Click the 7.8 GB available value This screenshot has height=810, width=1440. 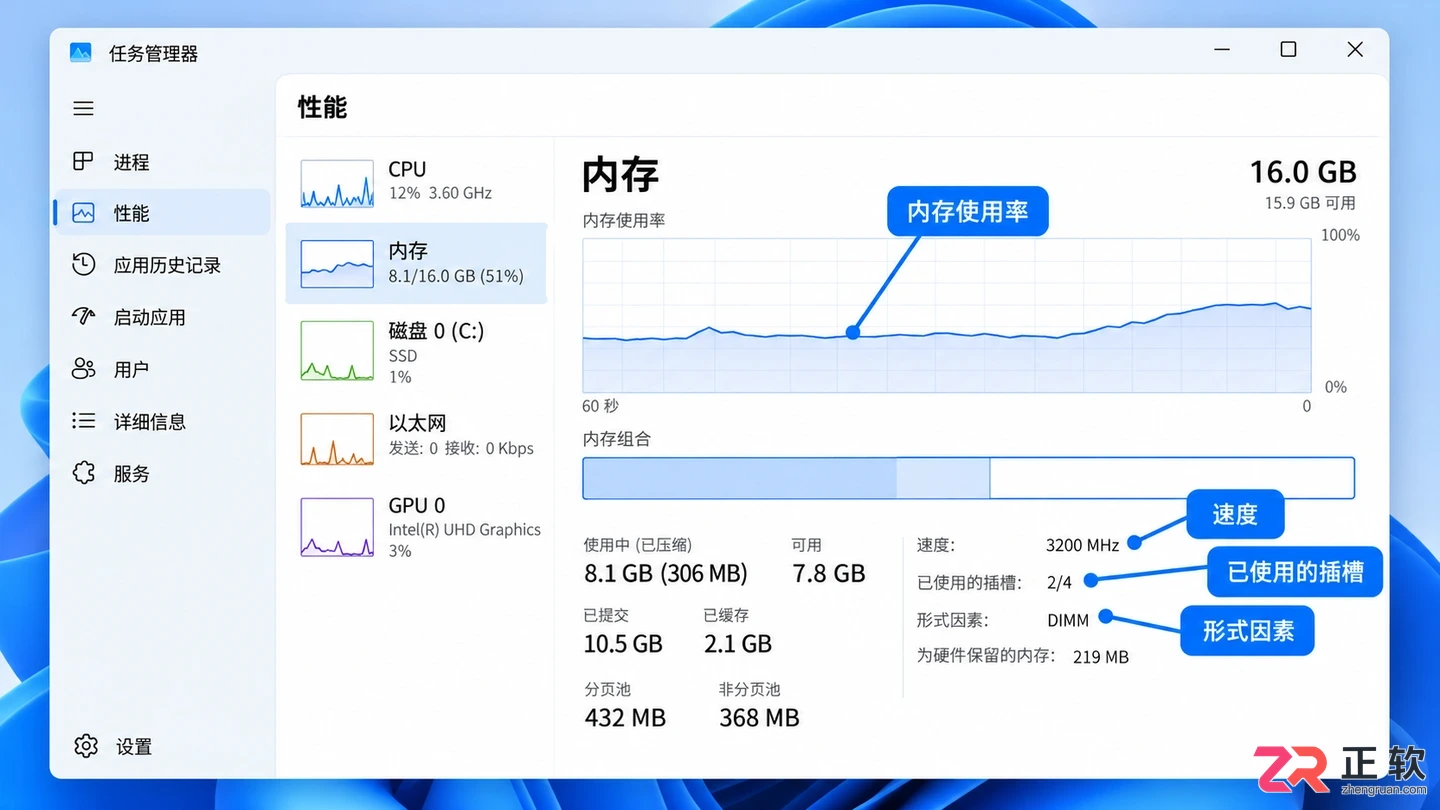(x=828, y=573)
